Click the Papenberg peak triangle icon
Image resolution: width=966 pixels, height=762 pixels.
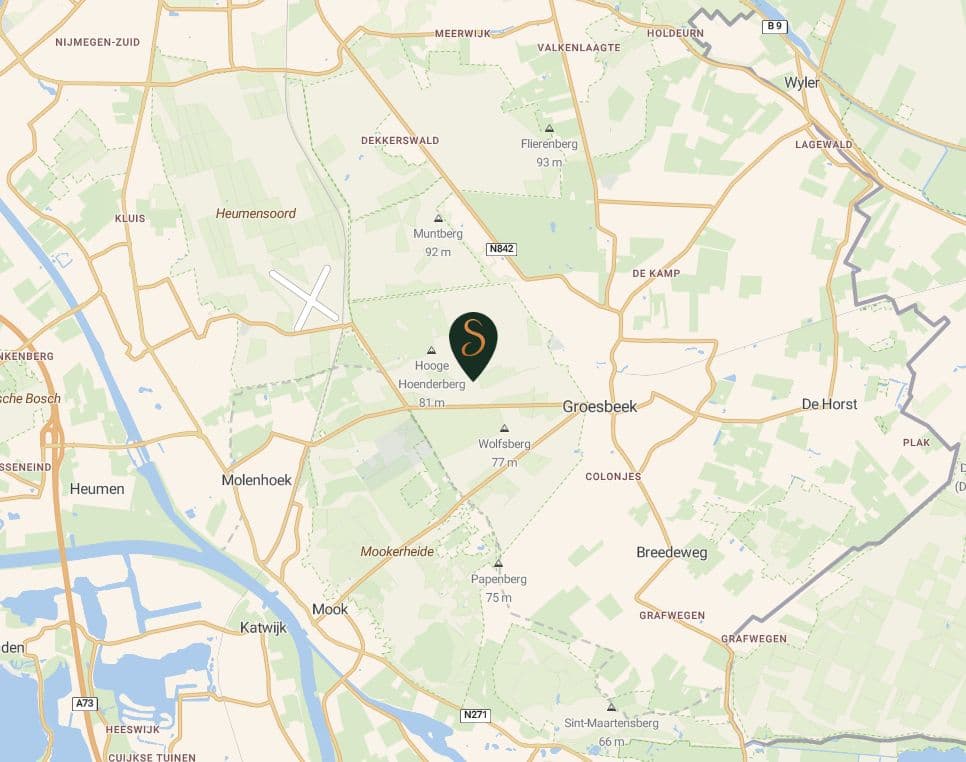coord(498,563)
